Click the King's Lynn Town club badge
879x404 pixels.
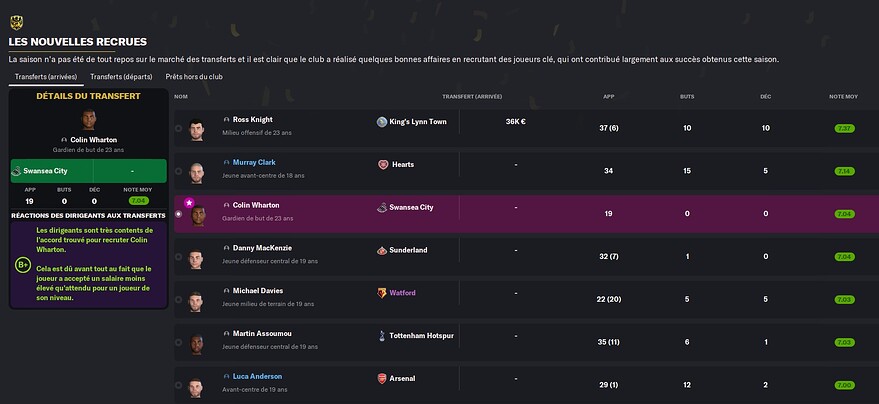point(382,122)
